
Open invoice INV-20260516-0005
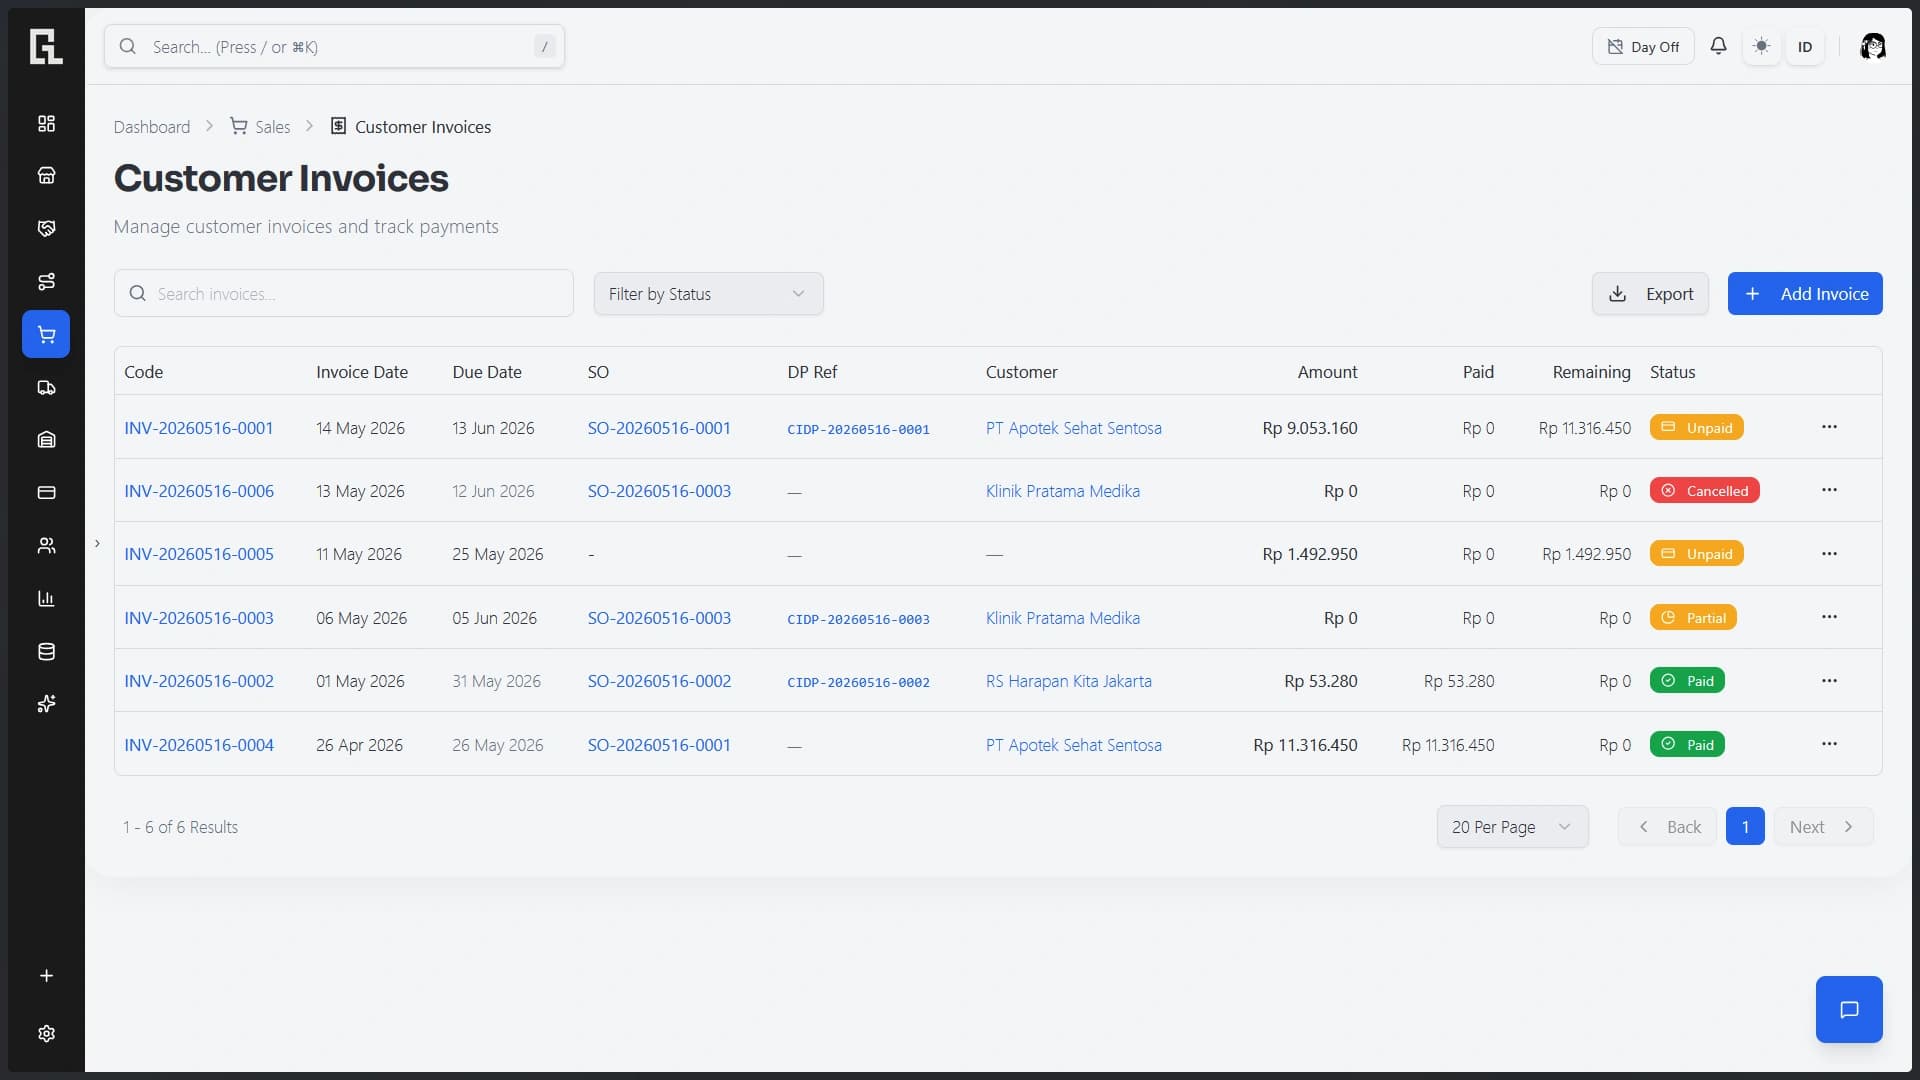[198, 554]
